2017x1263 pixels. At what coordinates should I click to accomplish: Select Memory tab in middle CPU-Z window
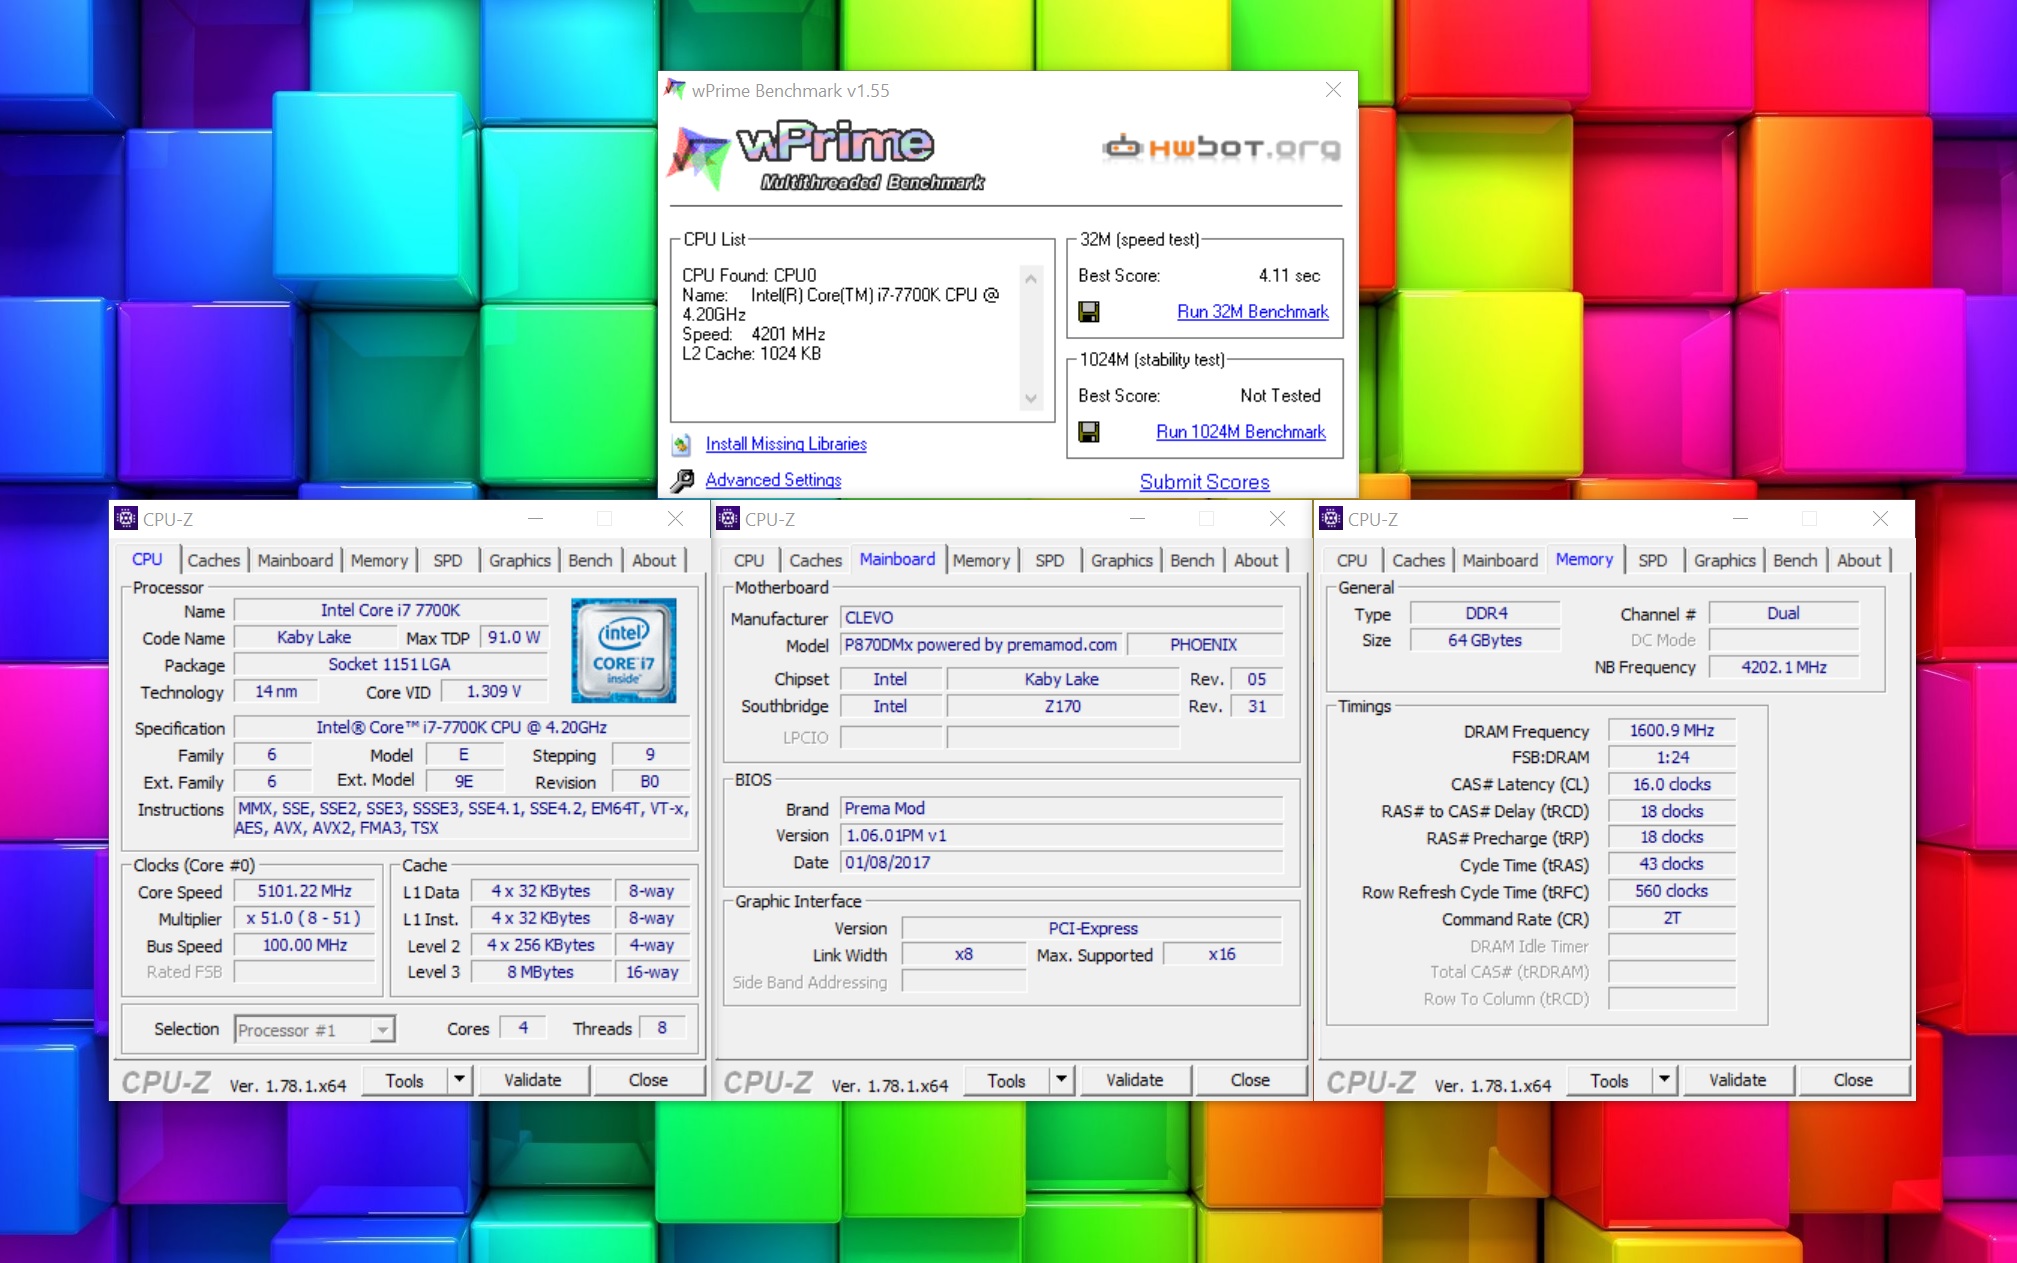tap(981, 561)
